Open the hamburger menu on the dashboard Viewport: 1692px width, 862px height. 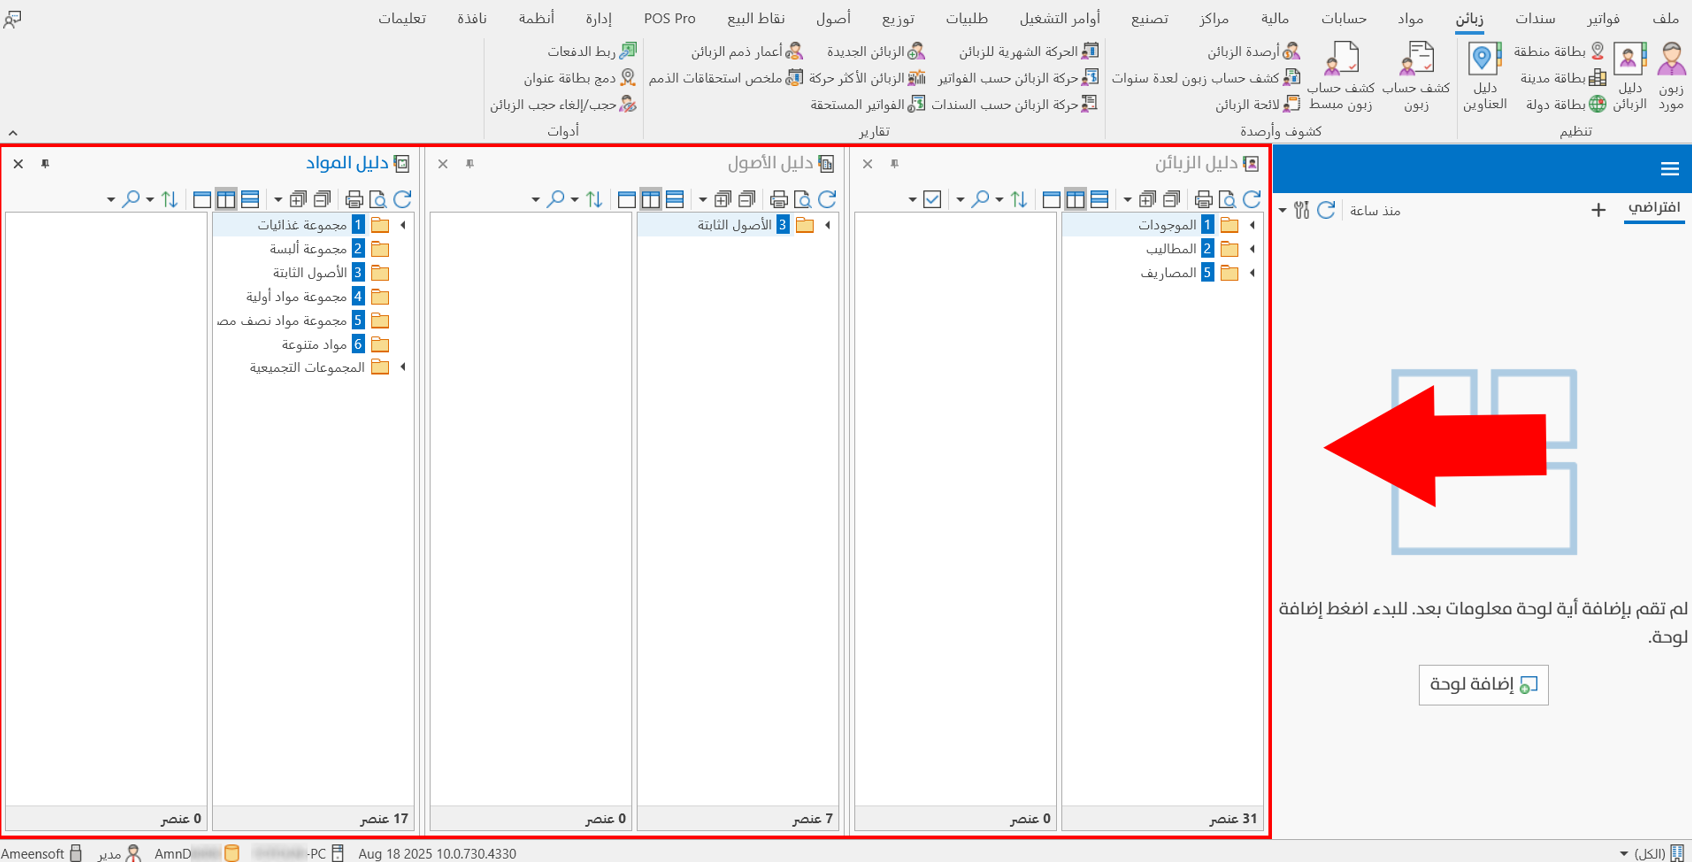click(x=1669, y=169)
